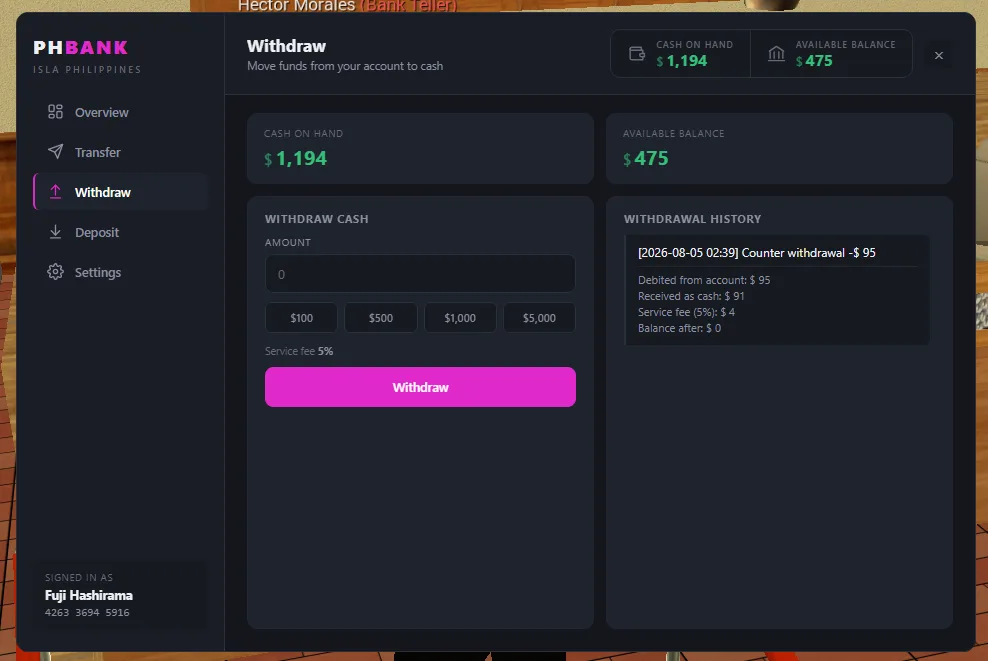Choose the $500 preset amount
The width and height of the screenshot is (988, 661).
pyautogui.click(x=381, y=318)
